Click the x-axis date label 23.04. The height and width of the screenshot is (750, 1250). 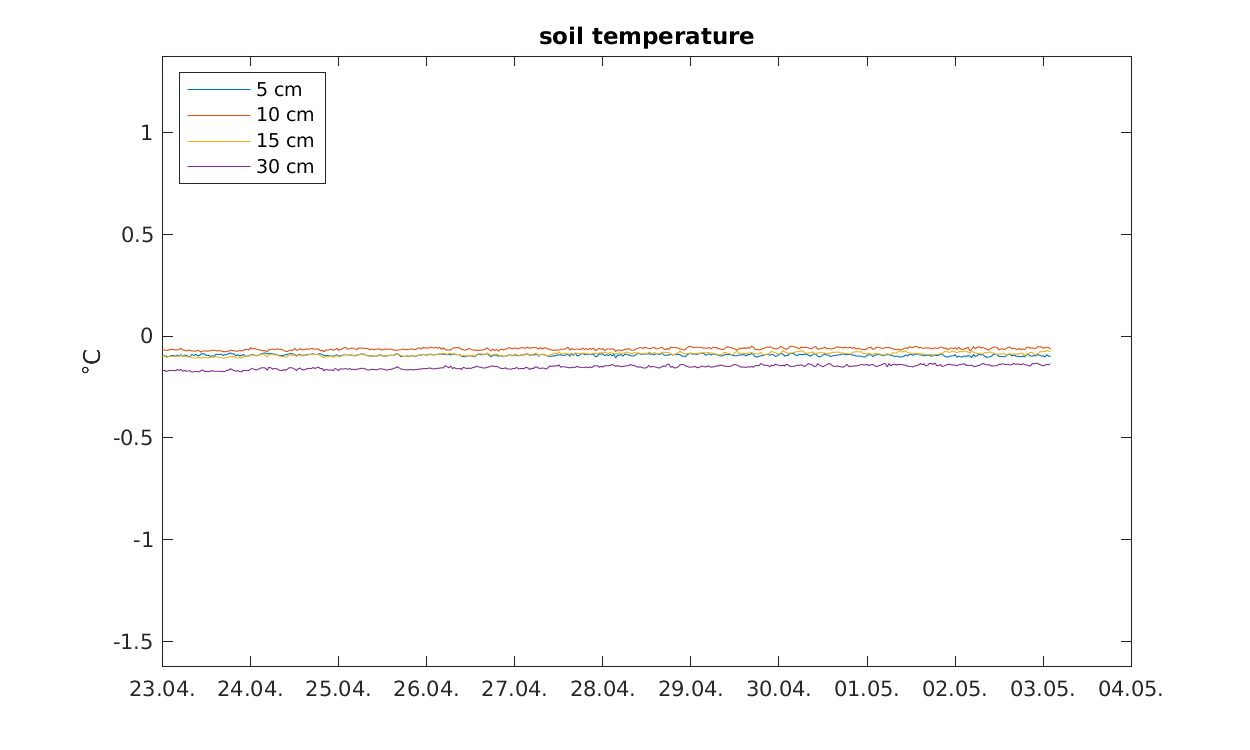click(x=162, y=690)
